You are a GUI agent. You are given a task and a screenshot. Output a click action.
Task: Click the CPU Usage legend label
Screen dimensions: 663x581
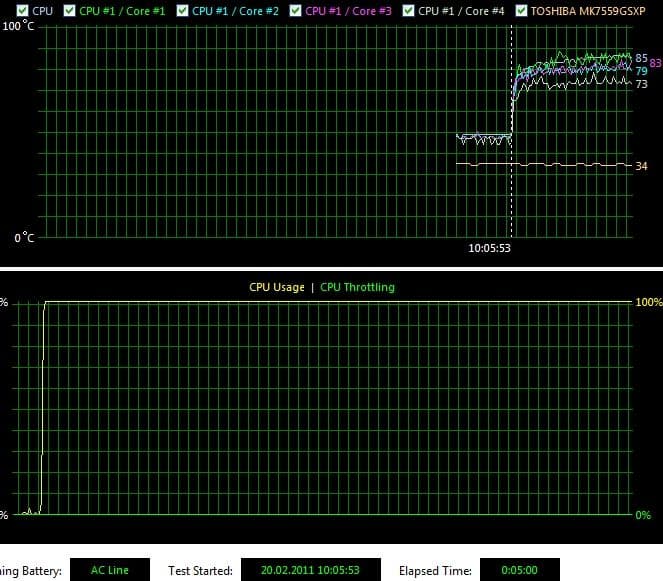[277, 288]
